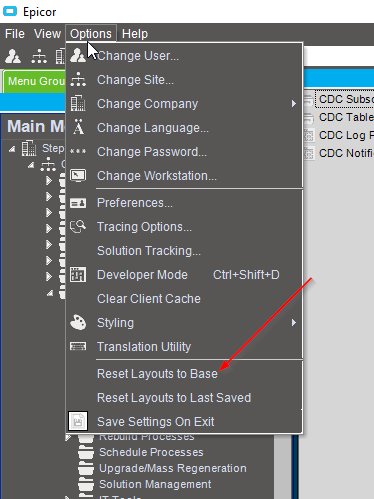
Task: Click the Translation Utility keyboard icon
Action: coord(78,347)
